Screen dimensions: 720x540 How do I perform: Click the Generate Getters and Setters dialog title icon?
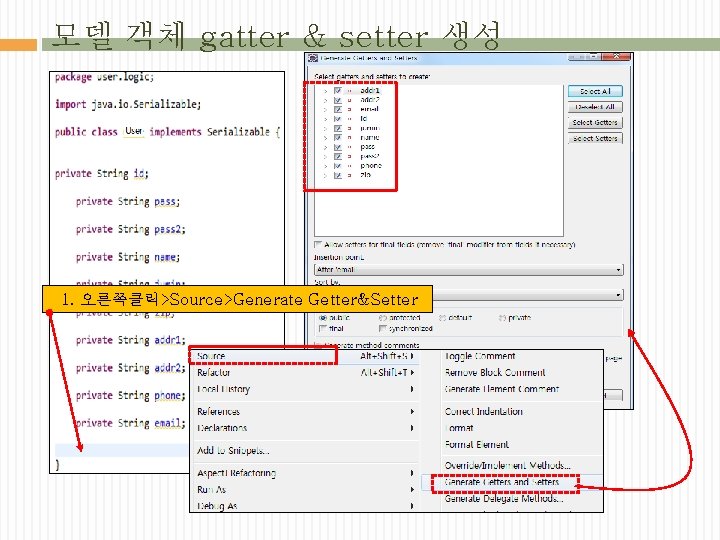[313, 58]
